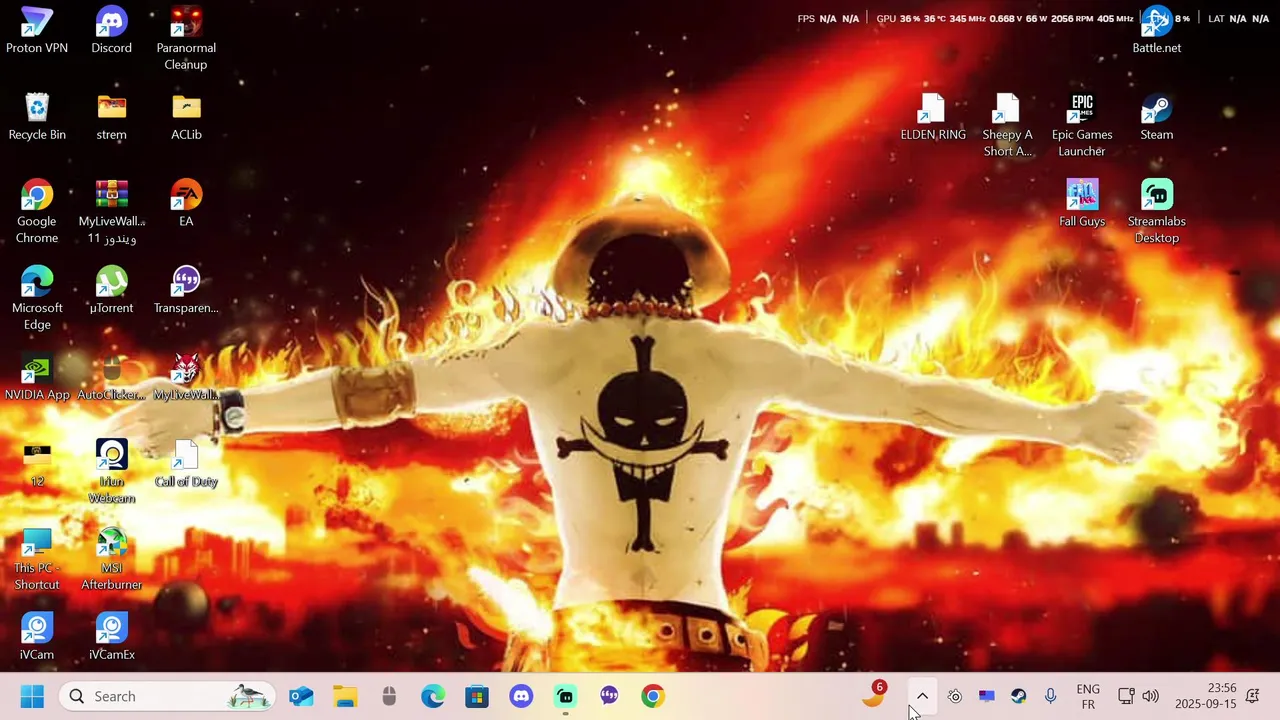
Task: Open File Explorer from the taskbar
Action: (x=345, y=696)
